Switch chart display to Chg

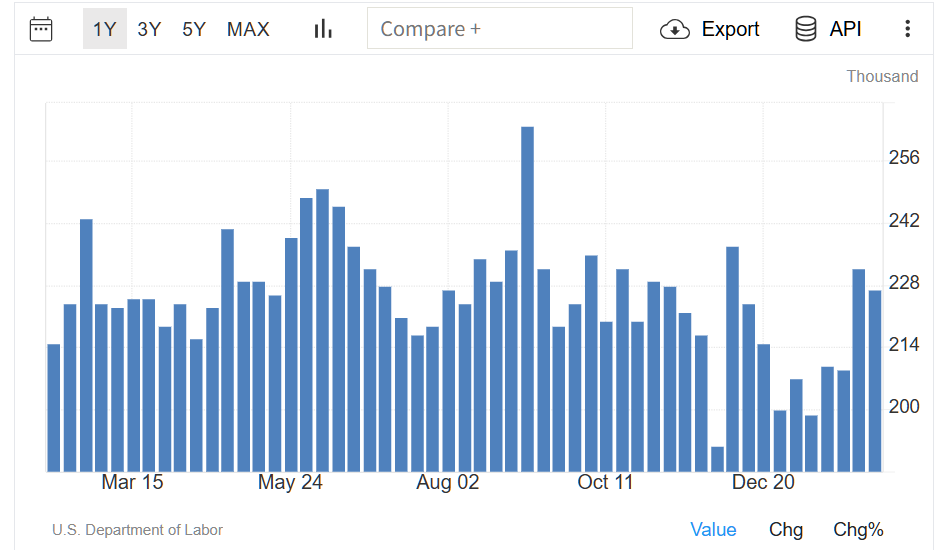(x=785, y=530)
